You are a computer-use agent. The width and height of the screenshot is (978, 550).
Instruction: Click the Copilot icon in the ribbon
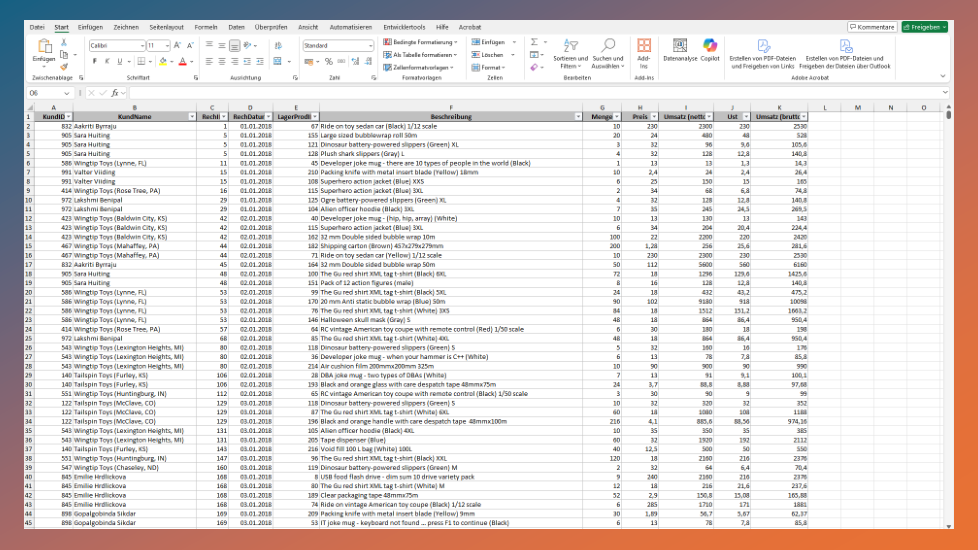pos(710,50)
